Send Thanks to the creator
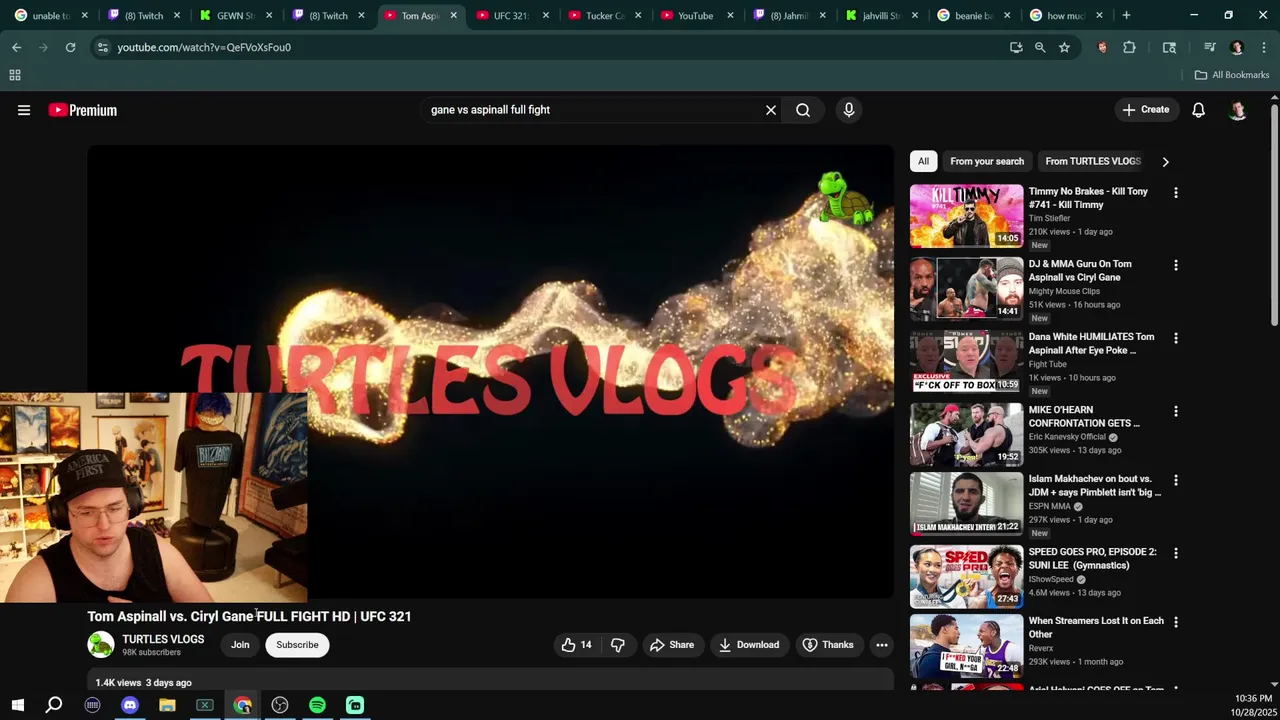The image size is (1280, 720). [x=828, y=645]
